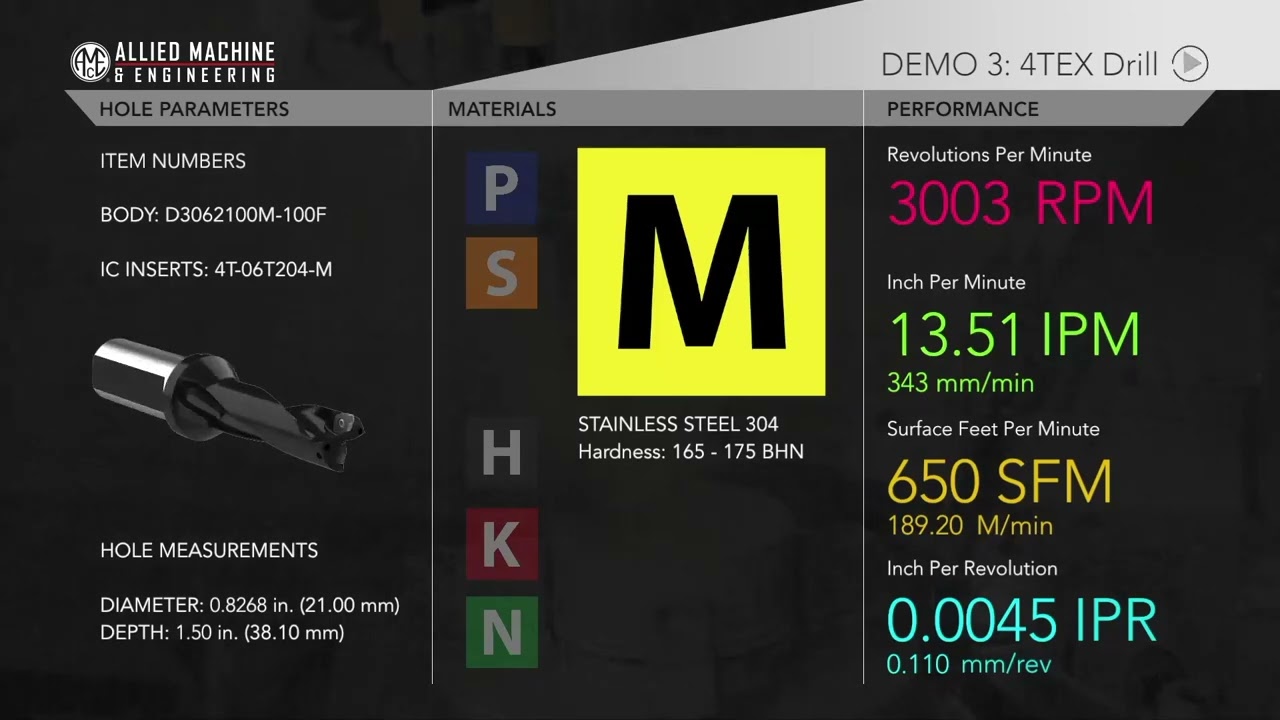Click the MATERIALS header
The width and height of the screenshot is (1280, 720).
[x=502, y=109]
